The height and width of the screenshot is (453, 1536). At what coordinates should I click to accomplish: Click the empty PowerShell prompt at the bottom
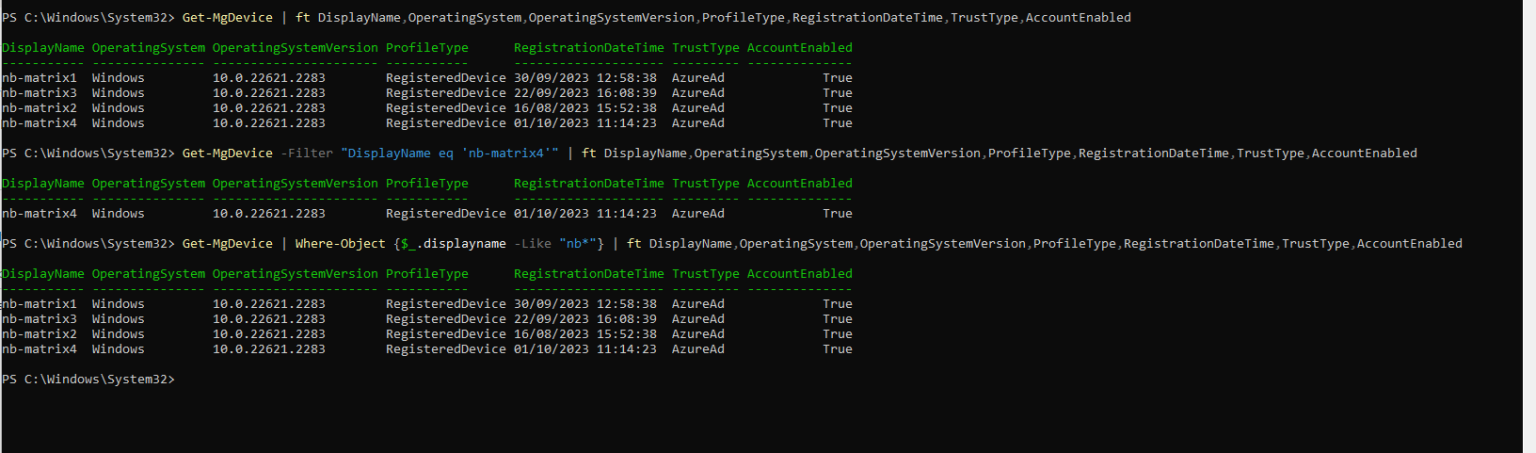tap(89, 379)
